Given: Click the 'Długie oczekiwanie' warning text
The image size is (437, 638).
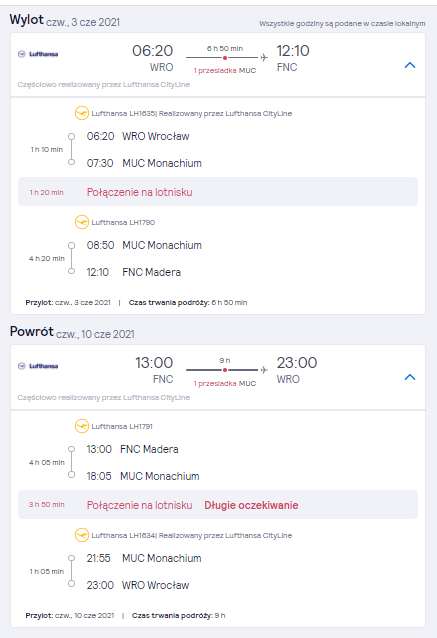Looking at the screenshot, I should (x=251, y=505).
